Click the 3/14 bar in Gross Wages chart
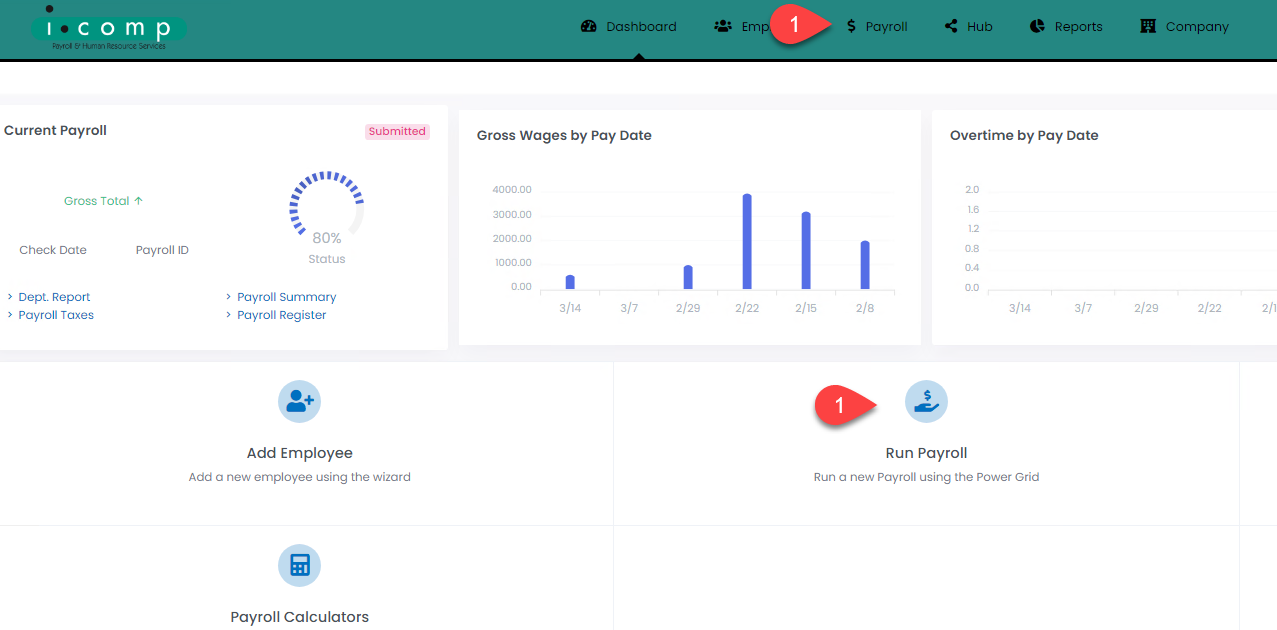This screenshot has height=630, width=1277. [x=570, y=282]
